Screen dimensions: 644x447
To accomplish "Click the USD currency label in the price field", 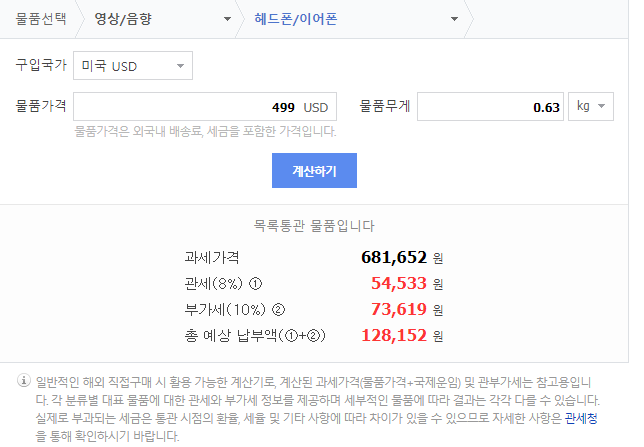I will (316, 107).
